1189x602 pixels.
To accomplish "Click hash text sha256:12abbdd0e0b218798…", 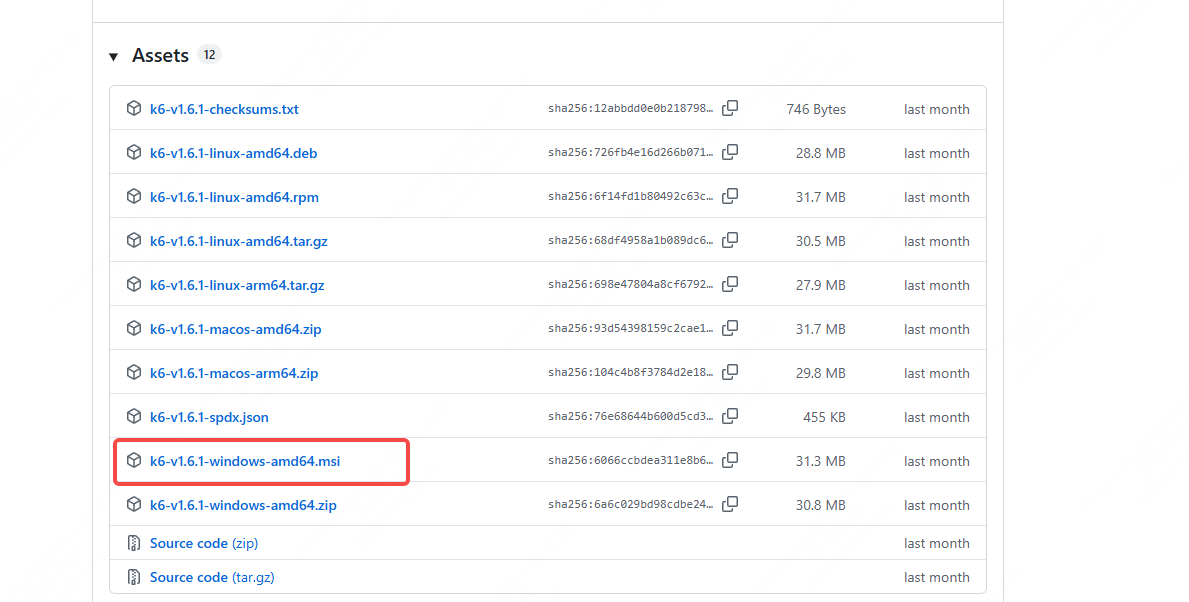I will point(631,108).
